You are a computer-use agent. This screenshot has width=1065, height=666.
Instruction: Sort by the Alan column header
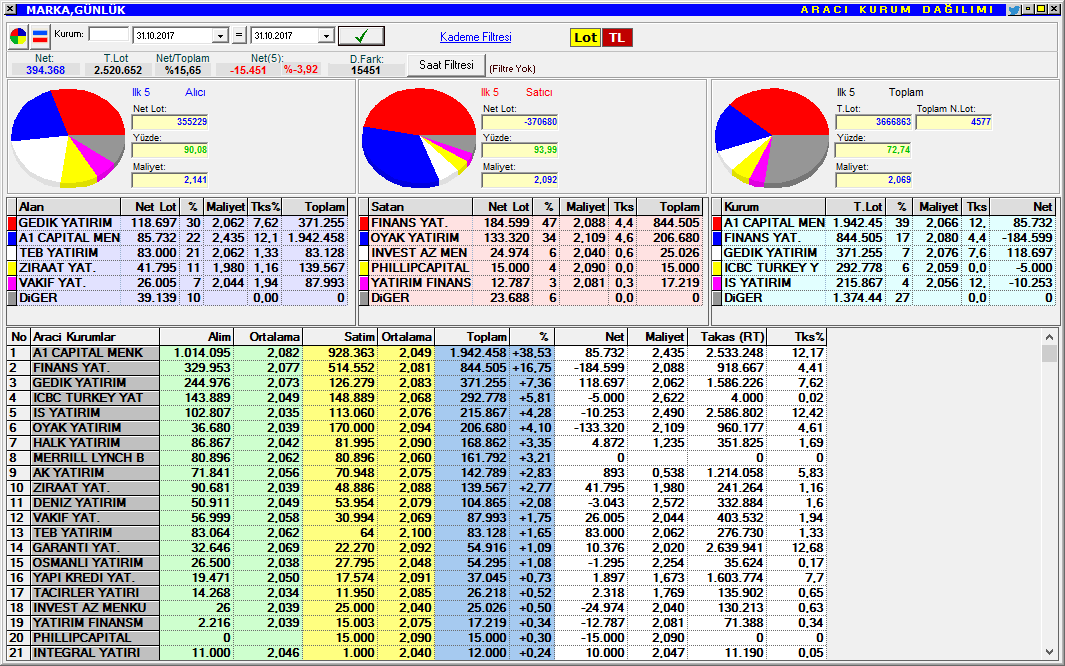(x=69, y=206)
